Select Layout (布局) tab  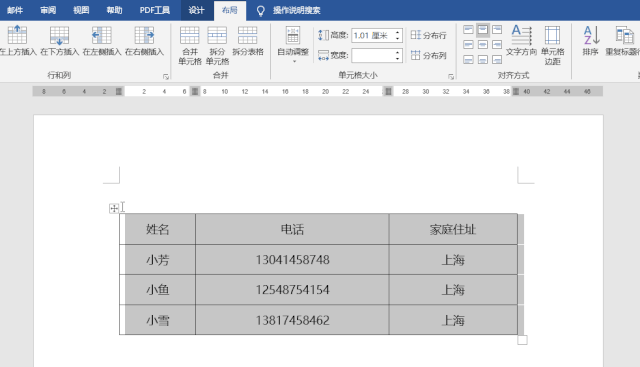tap(229, 10)
